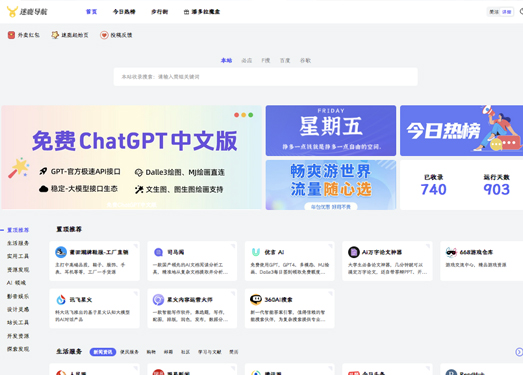The image size is (523, 375).
Task: Click the 投稿反馈 heart icon
Action: click(x=104, y=35)
